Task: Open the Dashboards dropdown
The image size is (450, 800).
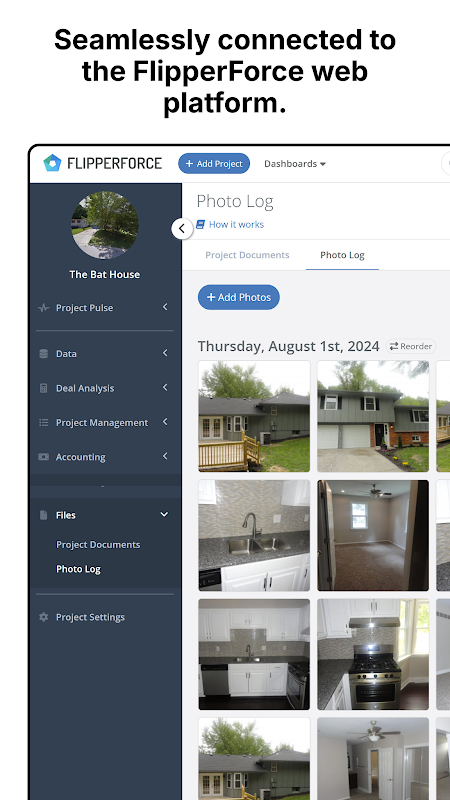Action: click(x=294, y=164)
